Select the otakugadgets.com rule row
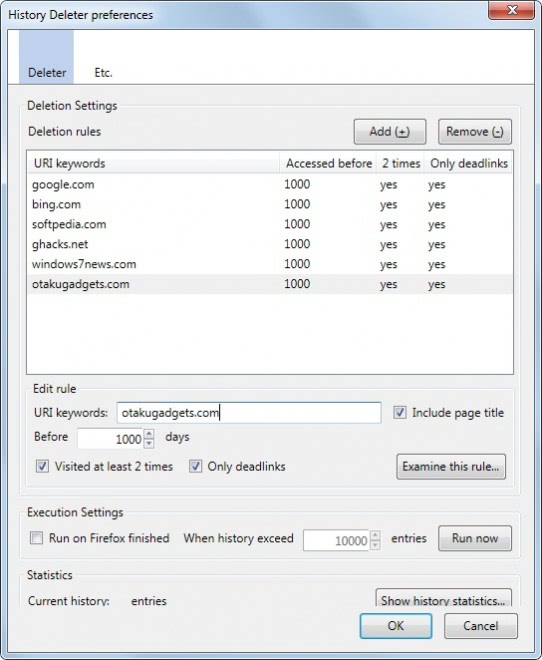Viewport: 542px width, 660px height. 270,284
